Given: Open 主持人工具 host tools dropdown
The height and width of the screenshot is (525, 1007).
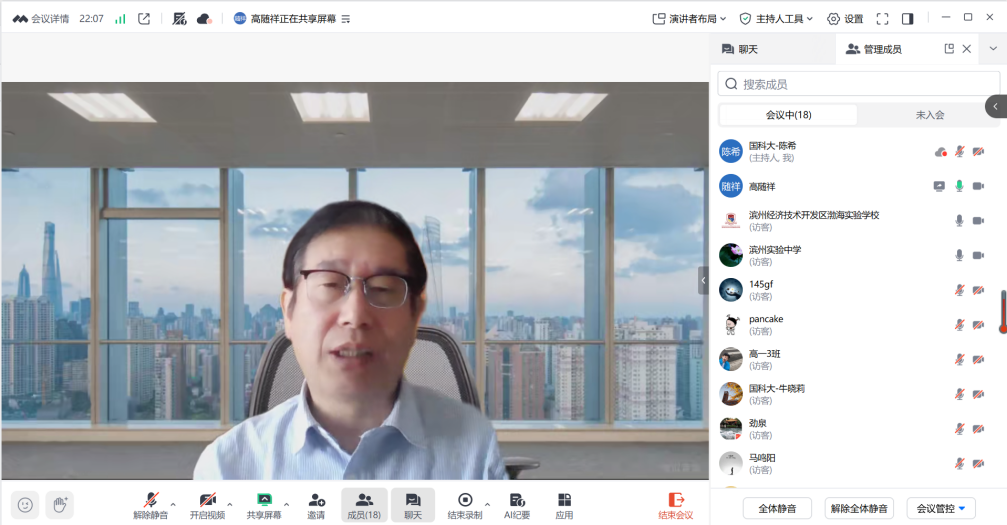Looking at the screenshot, I should coord(775,18).
